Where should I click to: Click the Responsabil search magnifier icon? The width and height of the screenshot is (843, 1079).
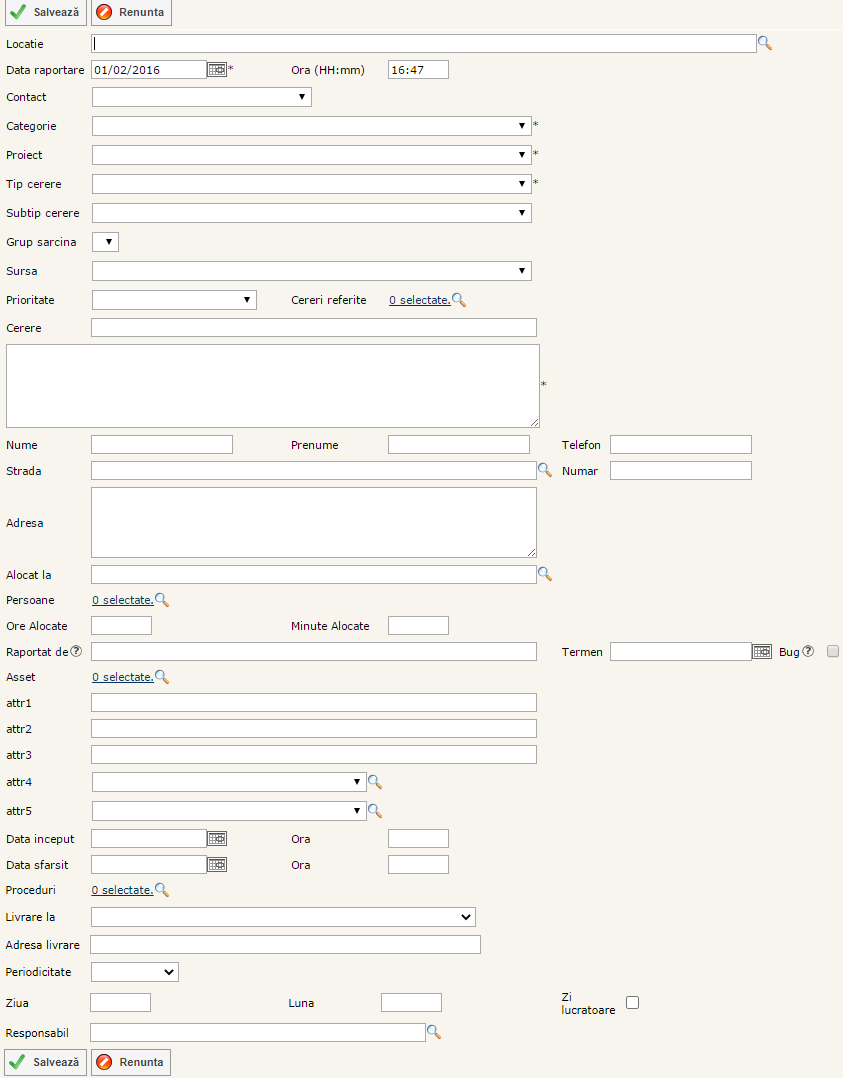pos(434,1031)
